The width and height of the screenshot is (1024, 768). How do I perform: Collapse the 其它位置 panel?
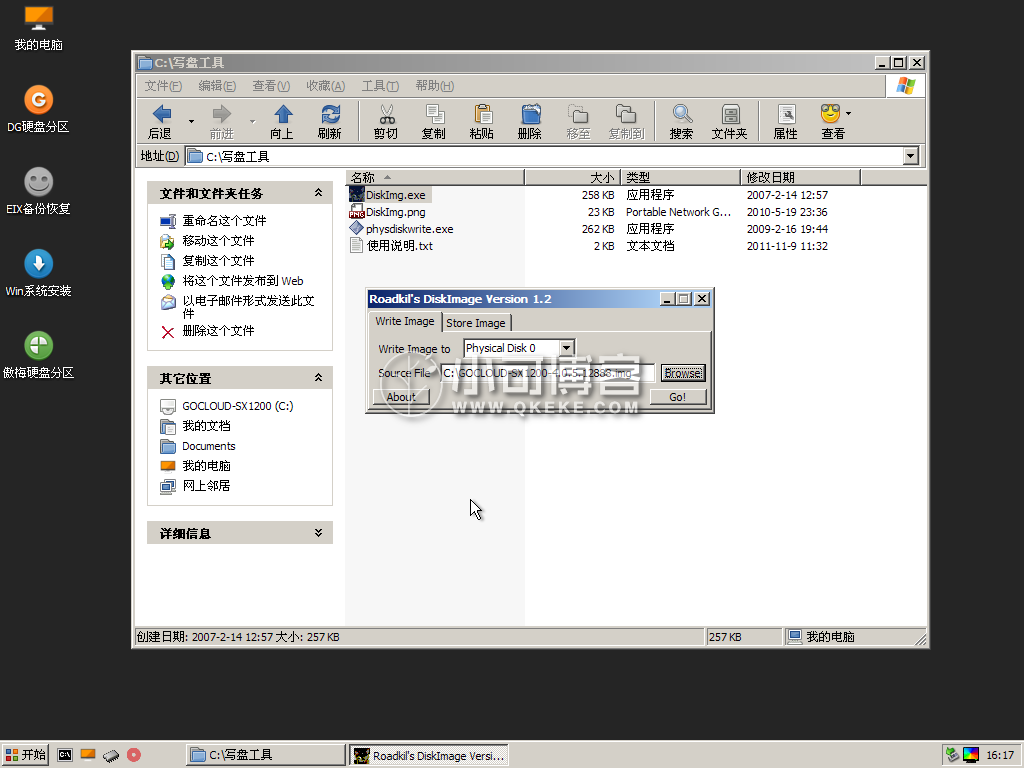coord(318,377)
